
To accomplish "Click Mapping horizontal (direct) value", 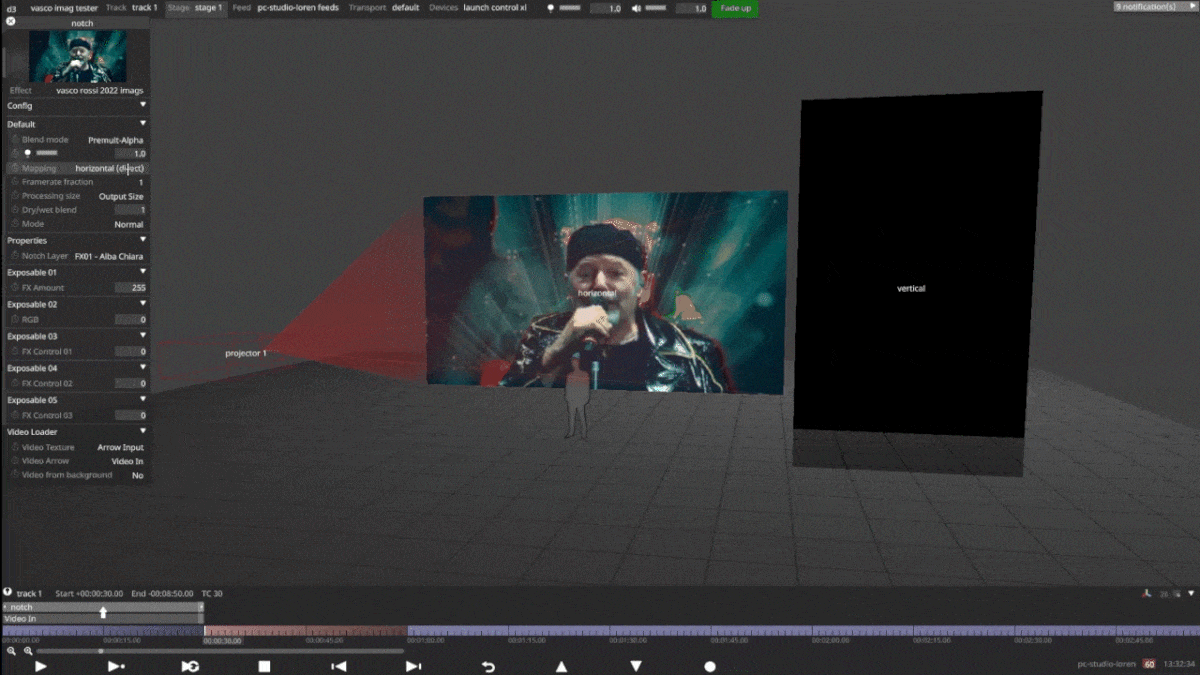I will 110,168.
